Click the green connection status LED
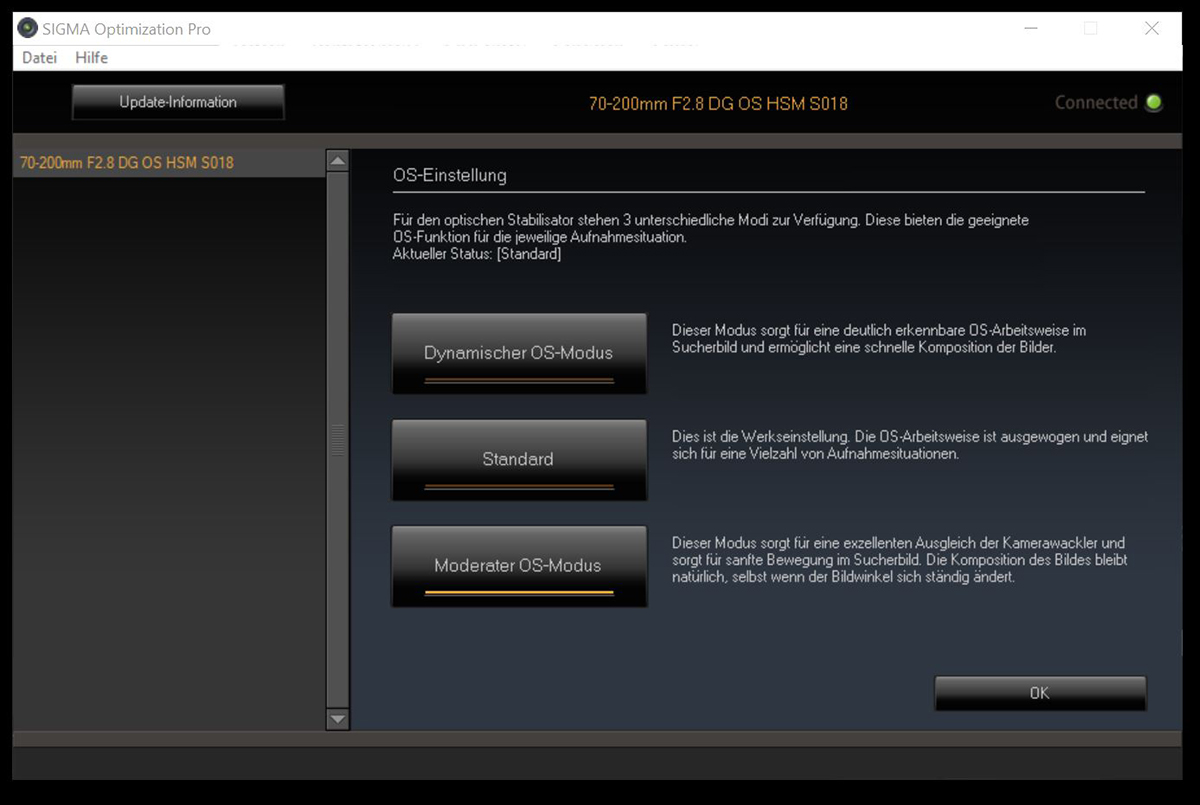The image size is (1200, 805). click(1154, 102)
